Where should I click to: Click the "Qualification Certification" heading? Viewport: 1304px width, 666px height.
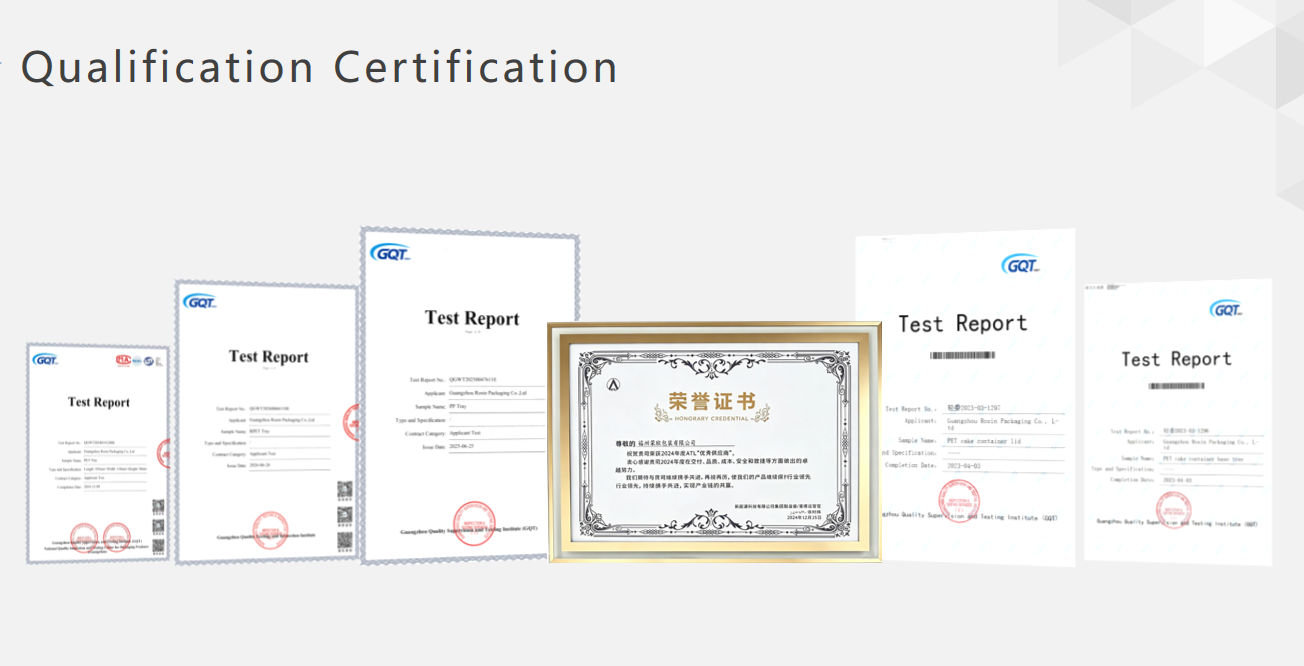click(319, 67)
